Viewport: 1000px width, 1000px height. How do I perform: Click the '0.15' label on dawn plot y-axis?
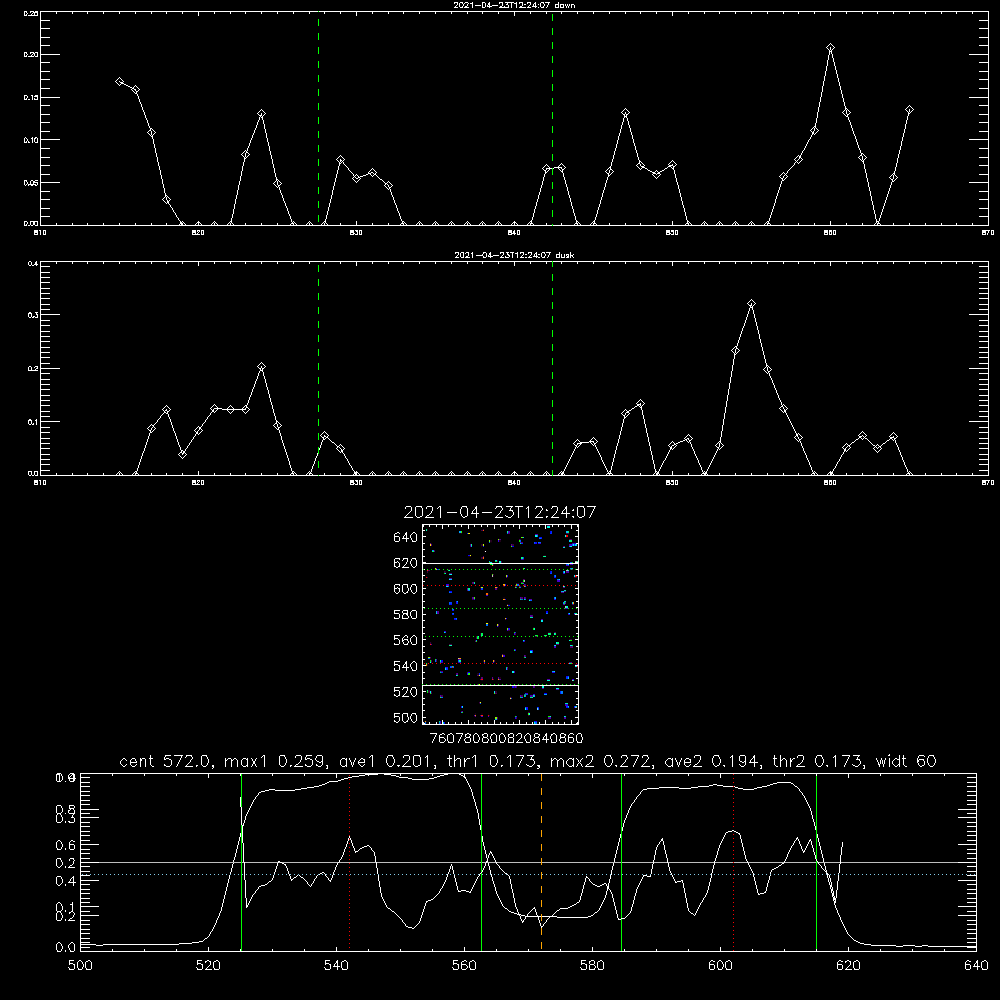point(31,98)
